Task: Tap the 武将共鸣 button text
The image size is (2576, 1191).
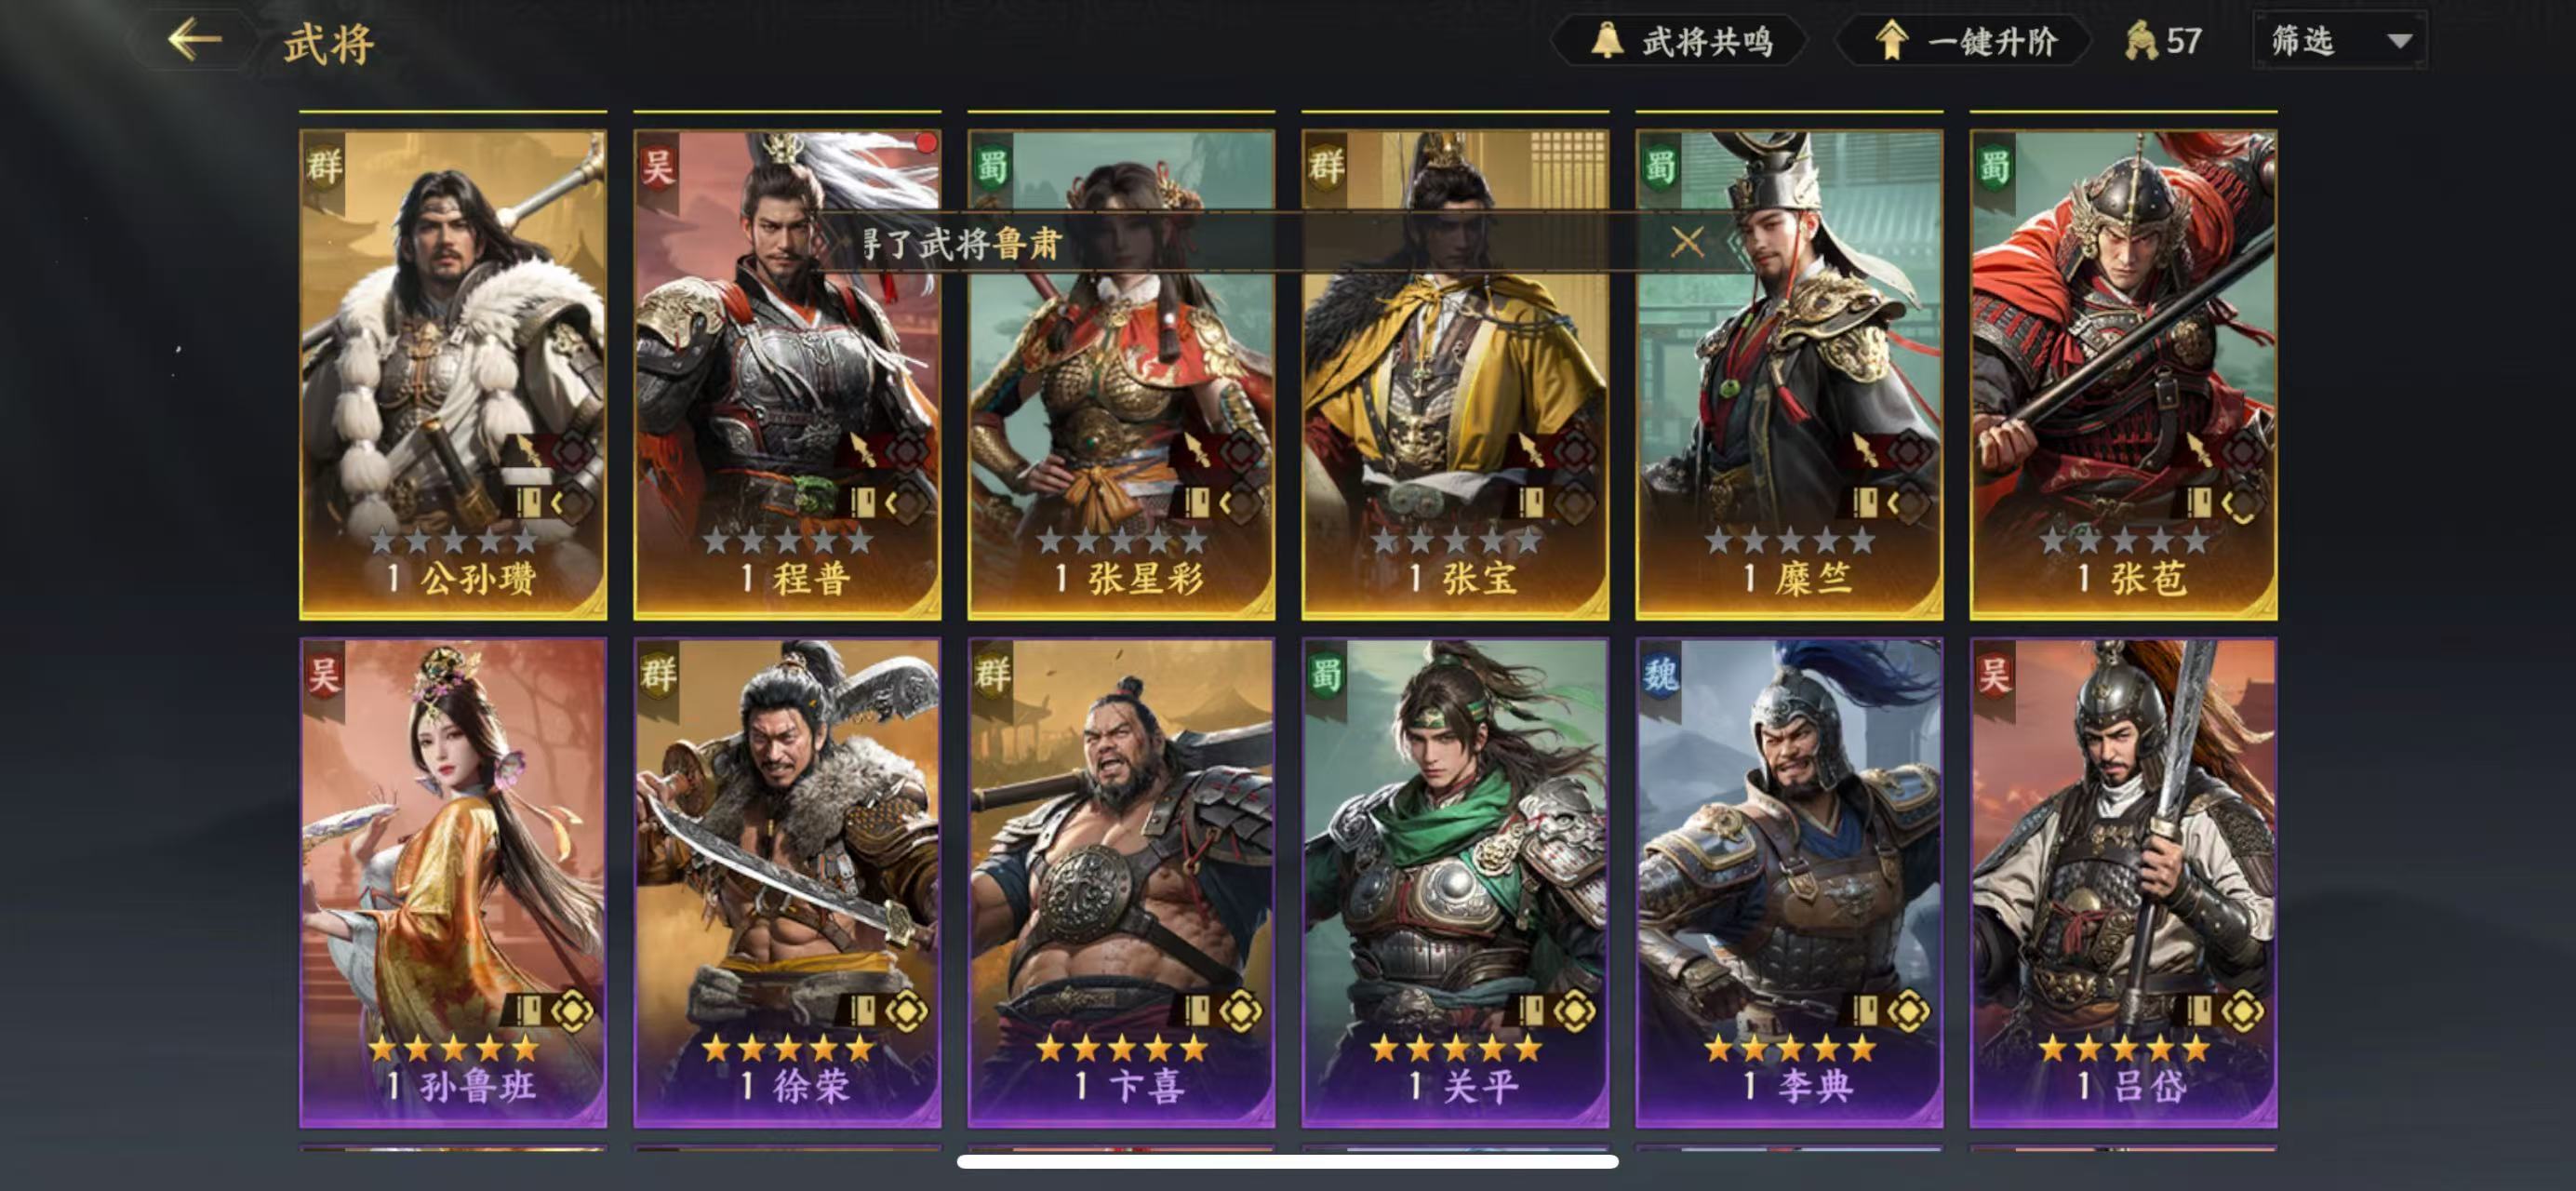Action: click(1708, 42)
